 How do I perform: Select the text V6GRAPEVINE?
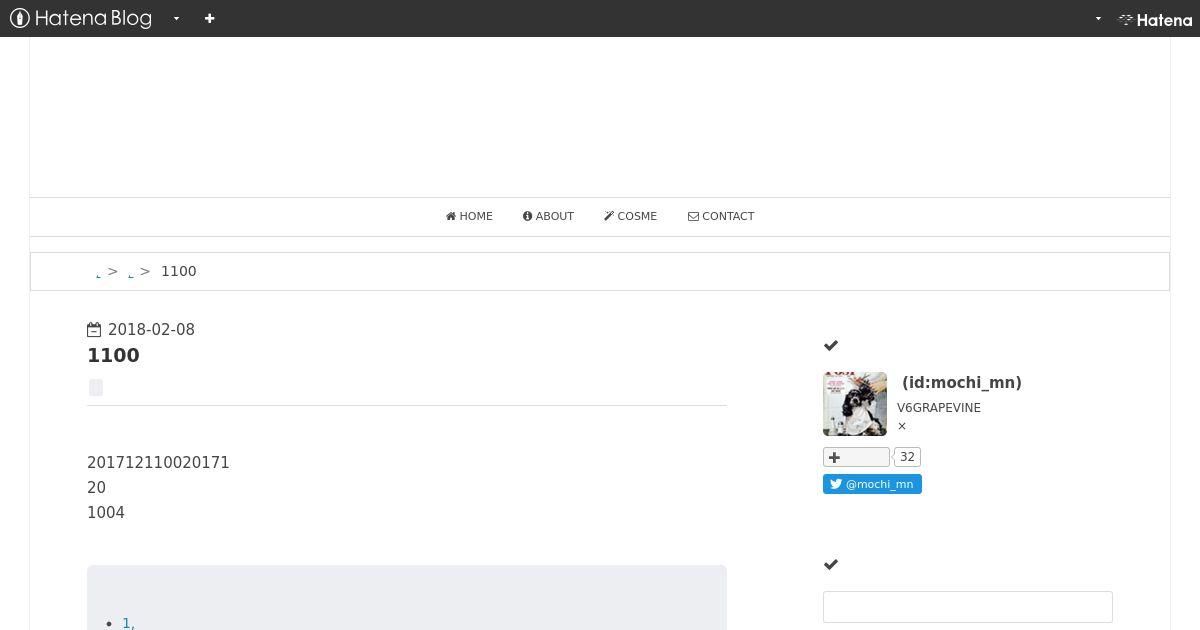[939, 408]
